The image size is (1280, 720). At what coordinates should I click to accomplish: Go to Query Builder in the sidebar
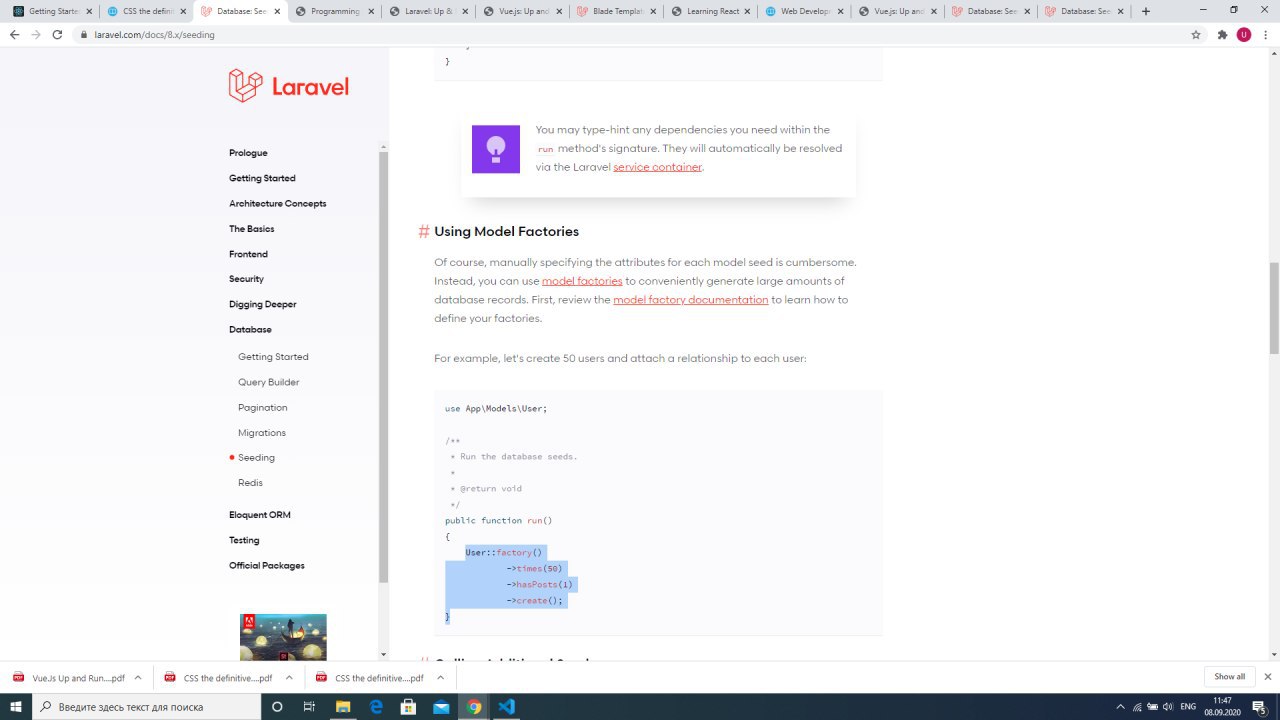click(268, 382)
